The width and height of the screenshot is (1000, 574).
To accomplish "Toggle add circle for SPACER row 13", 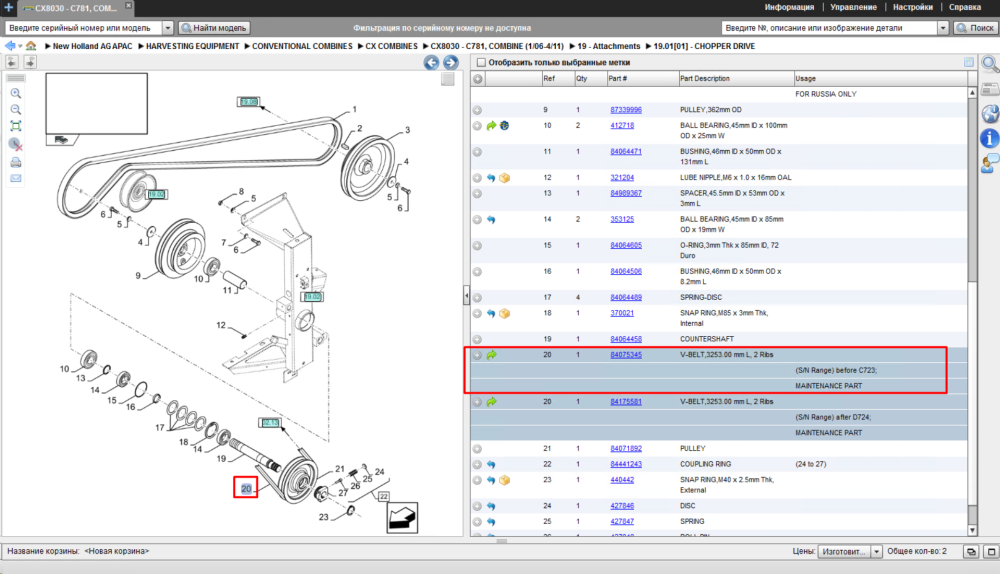I will click(477, 193).
